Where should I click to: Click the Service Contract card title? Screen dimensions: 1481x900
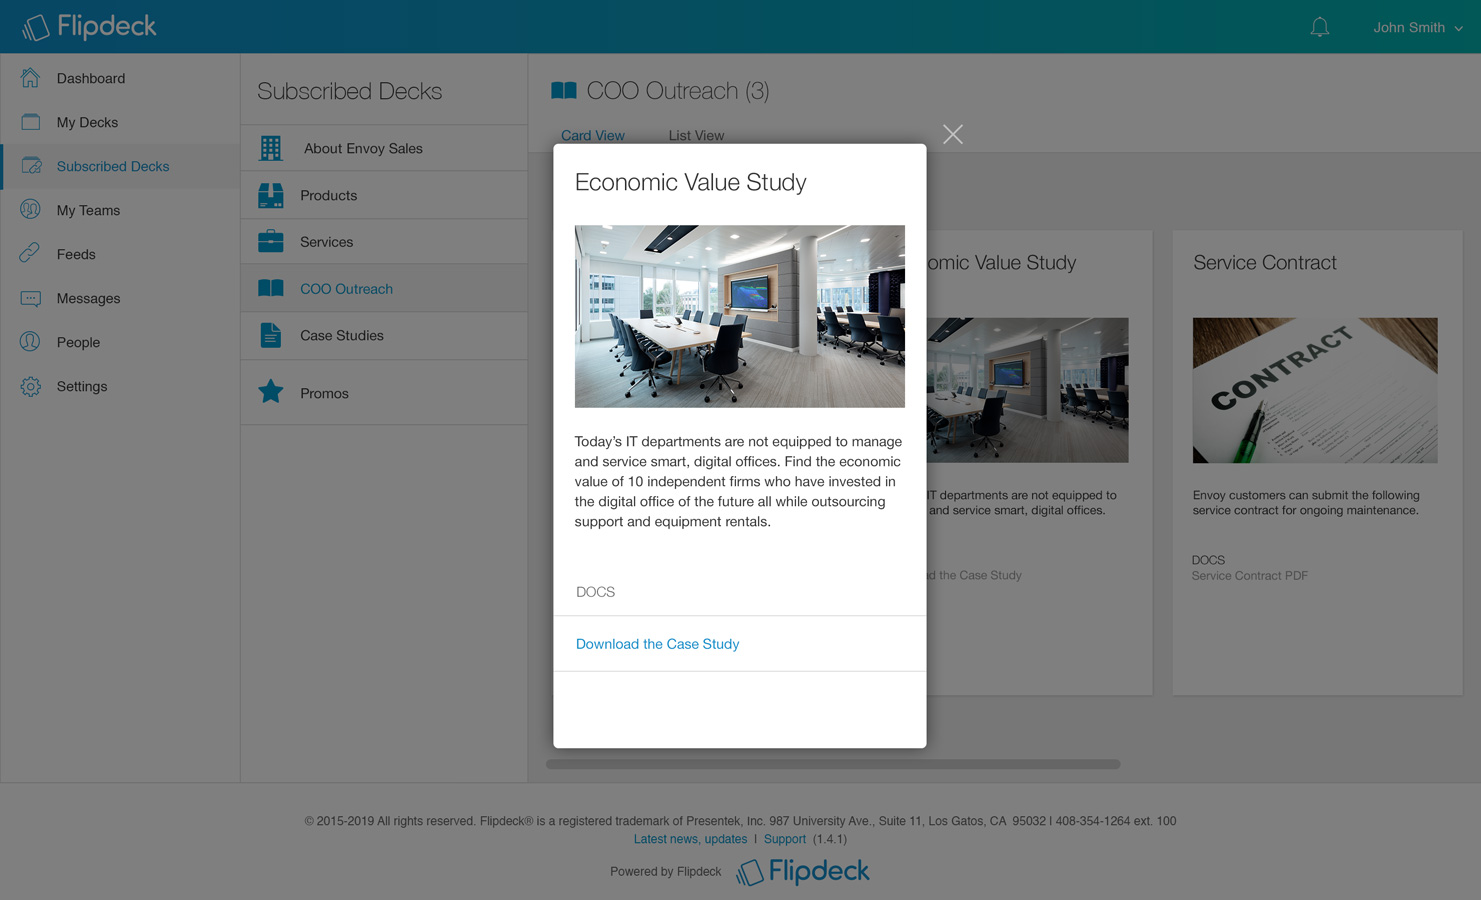[x=1265, y=262]
